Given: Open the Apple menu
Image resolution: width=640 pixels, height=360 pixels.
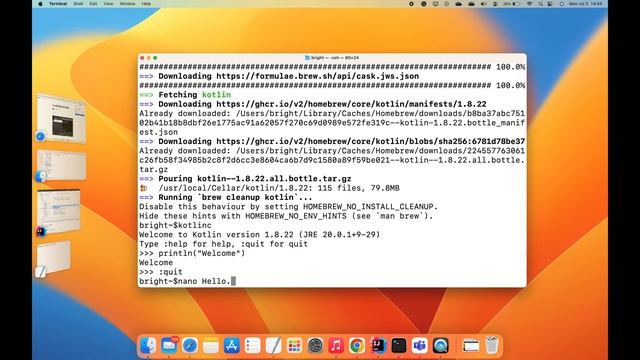Looking at the screenshot, I should coord(40,4).
